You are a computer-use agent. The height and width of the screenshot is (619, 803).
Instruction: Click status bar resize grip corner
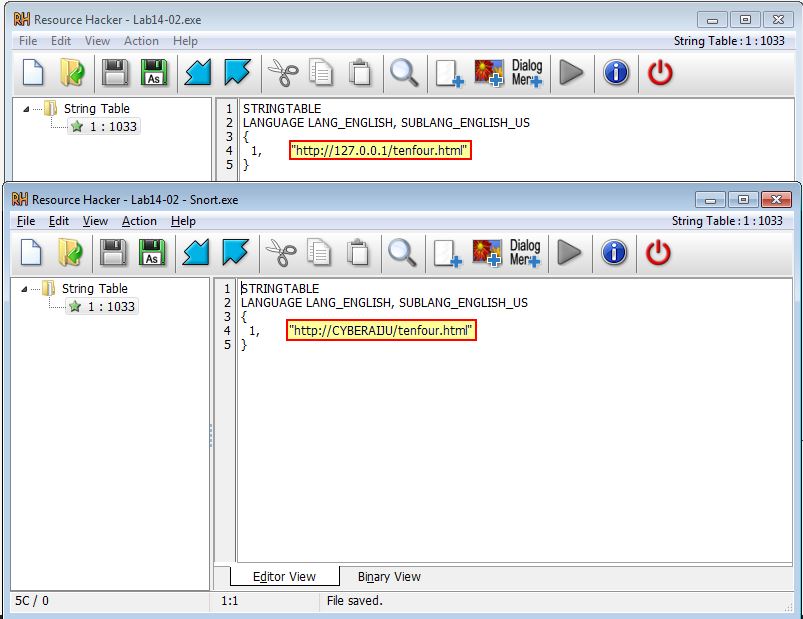788,606
